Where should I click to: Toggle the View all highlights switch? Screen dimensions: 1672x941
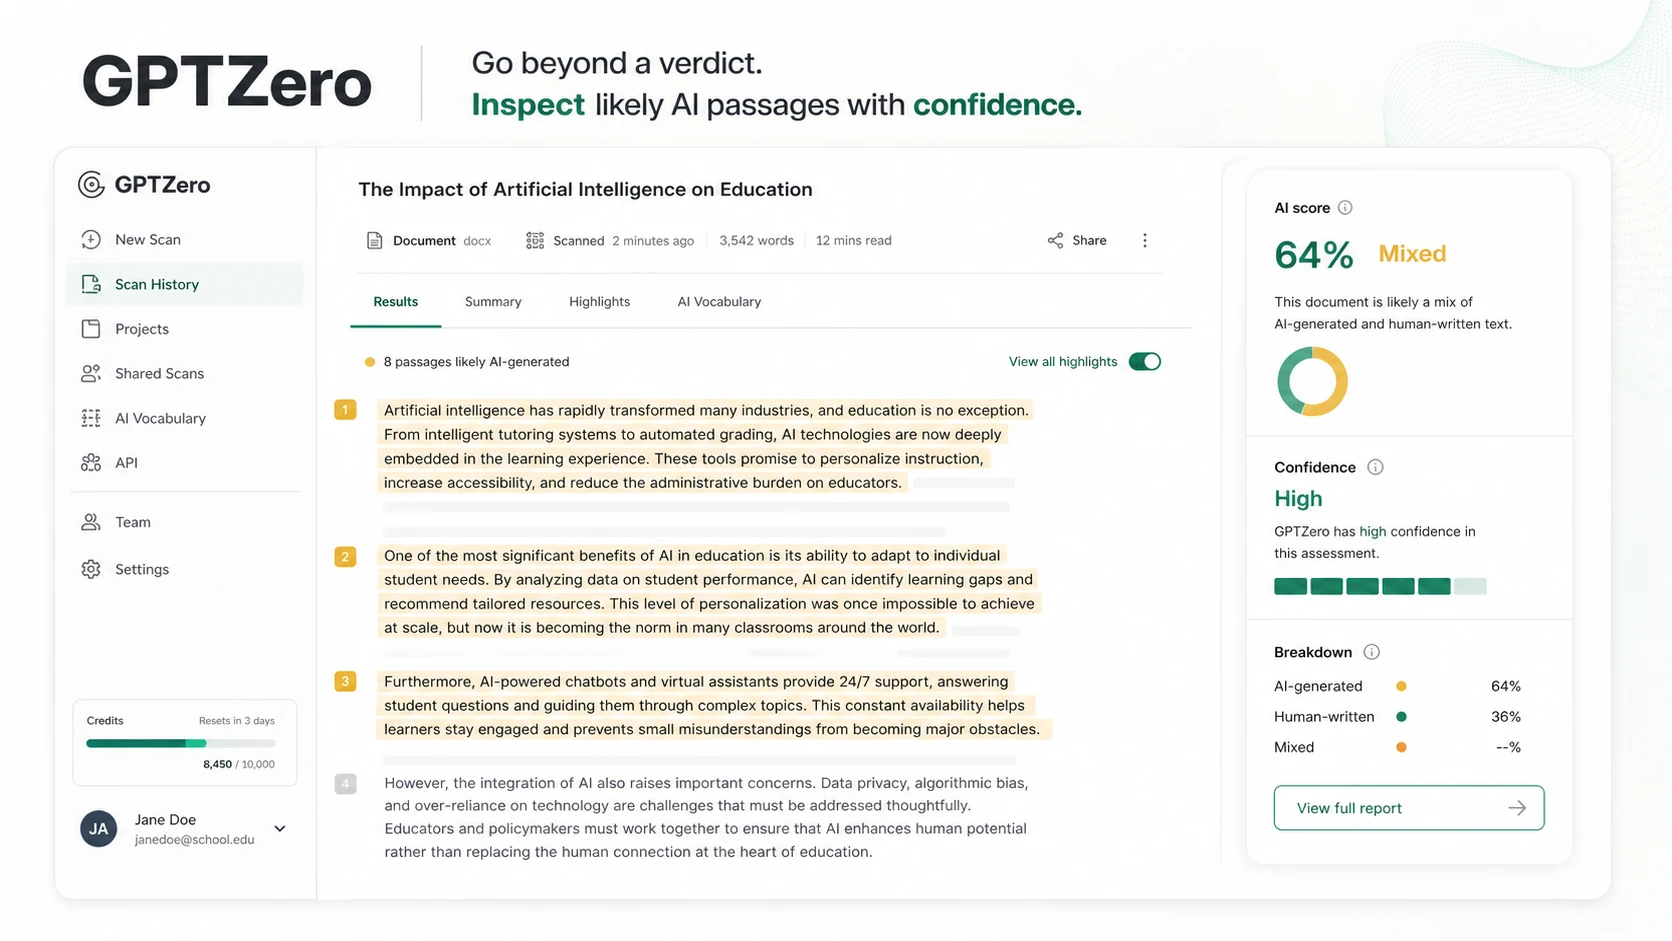(x=1145, y=361)
